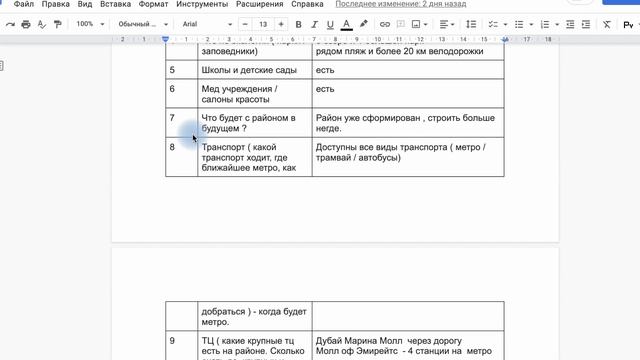Open the zoom 100% dropdown

coord(90,24)
